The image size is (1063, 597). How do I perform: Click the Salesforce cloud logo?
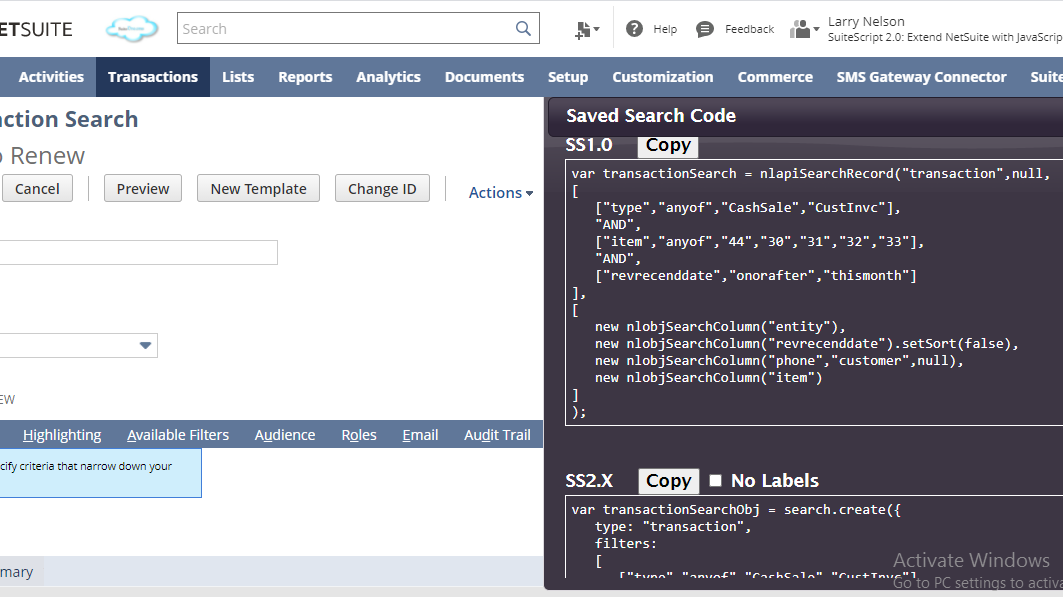click(132, 29)
